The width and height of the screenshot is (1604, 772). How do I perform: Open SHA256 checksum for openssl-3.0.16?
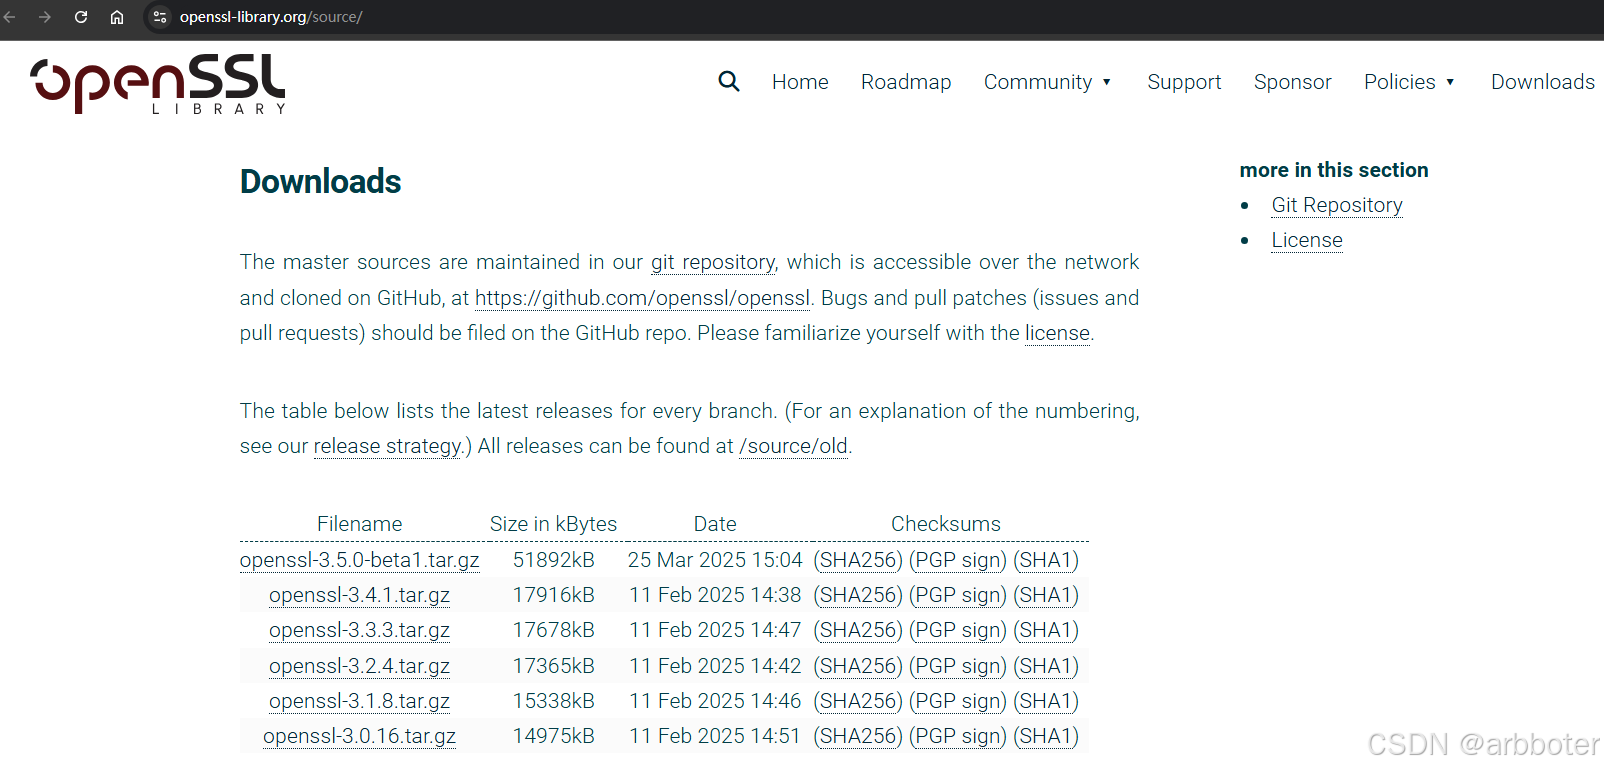(x=858, y=736)
